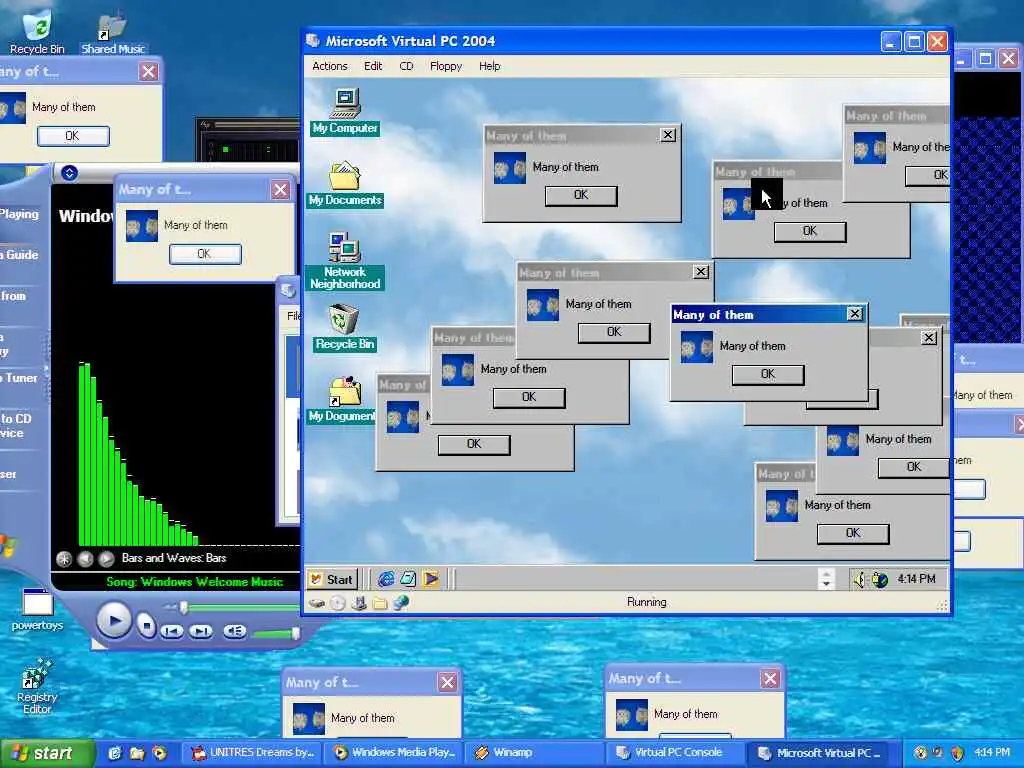Launch Internet Explorer from guest quick launch
The image size is (1024, 768).
click(x=386, y=579)
